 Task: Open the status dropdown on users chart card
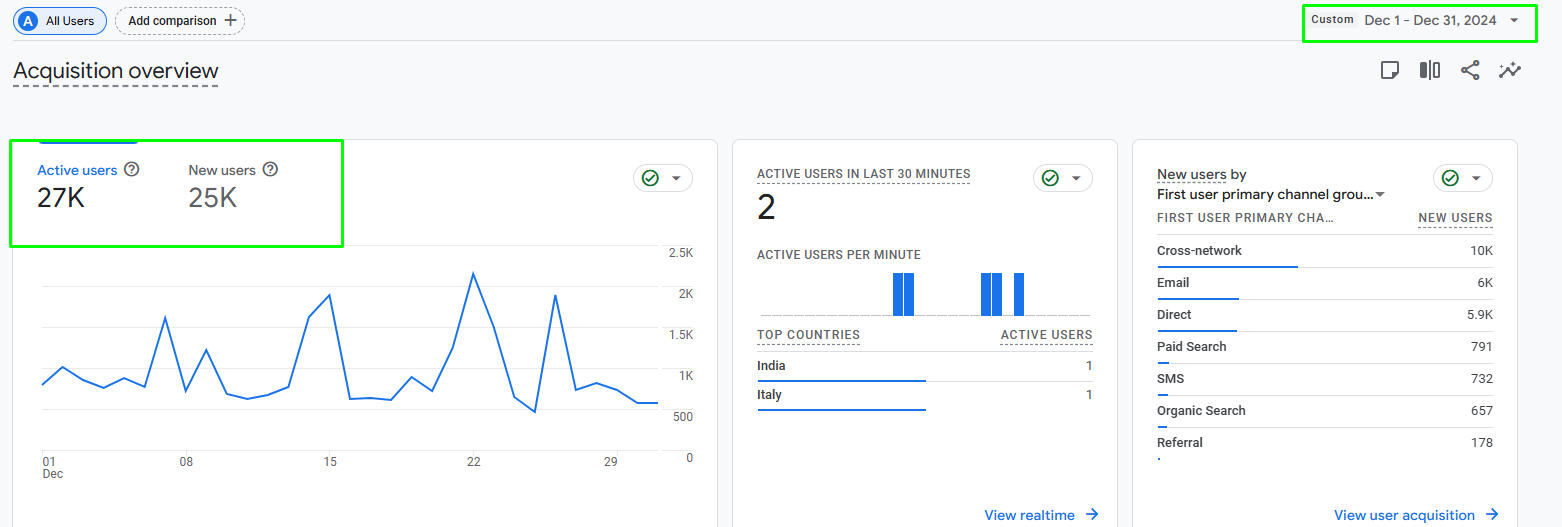click(662, 178)
